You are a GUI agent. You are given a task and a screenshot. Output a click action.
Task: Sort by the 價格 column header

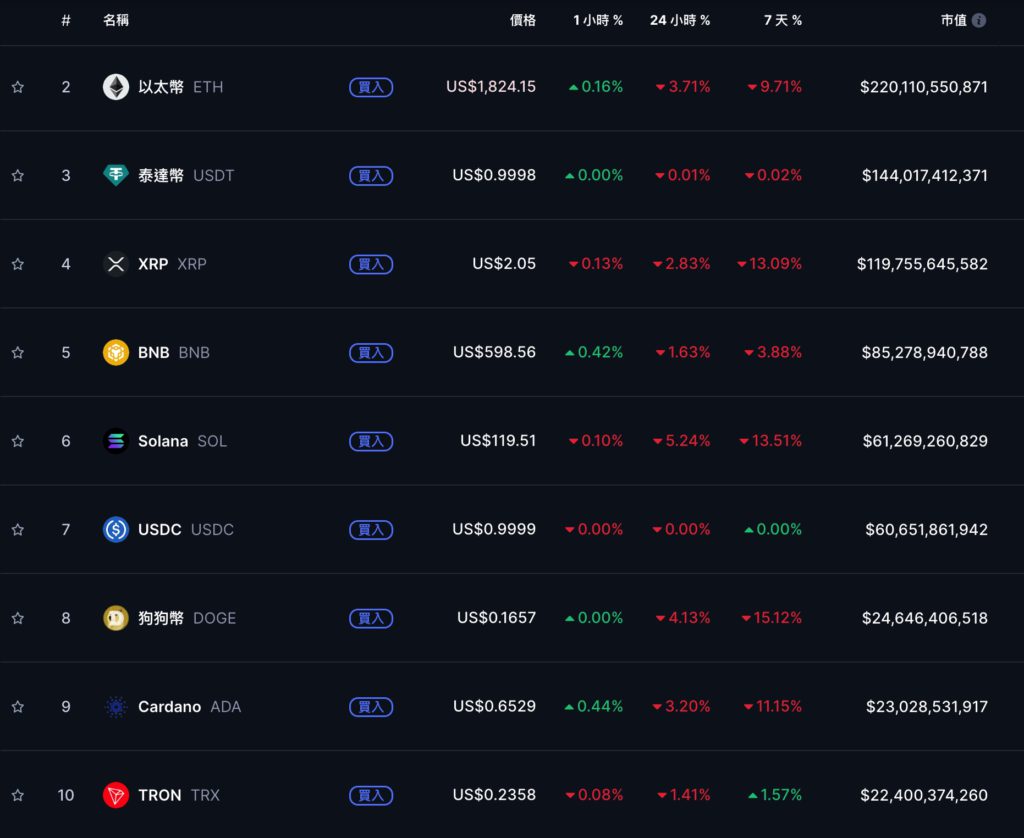523,20
